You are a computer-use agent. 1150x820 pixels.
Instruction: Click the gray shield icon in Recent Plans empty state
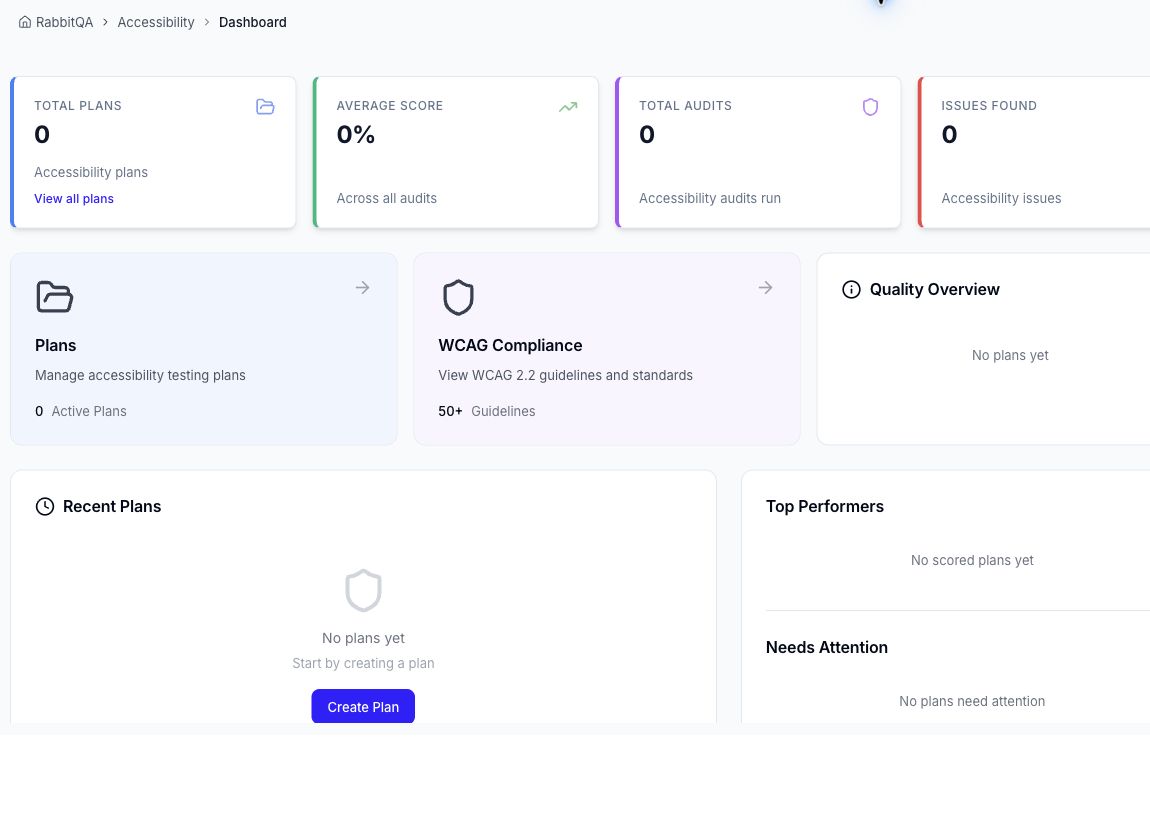[x=363, y=590]
